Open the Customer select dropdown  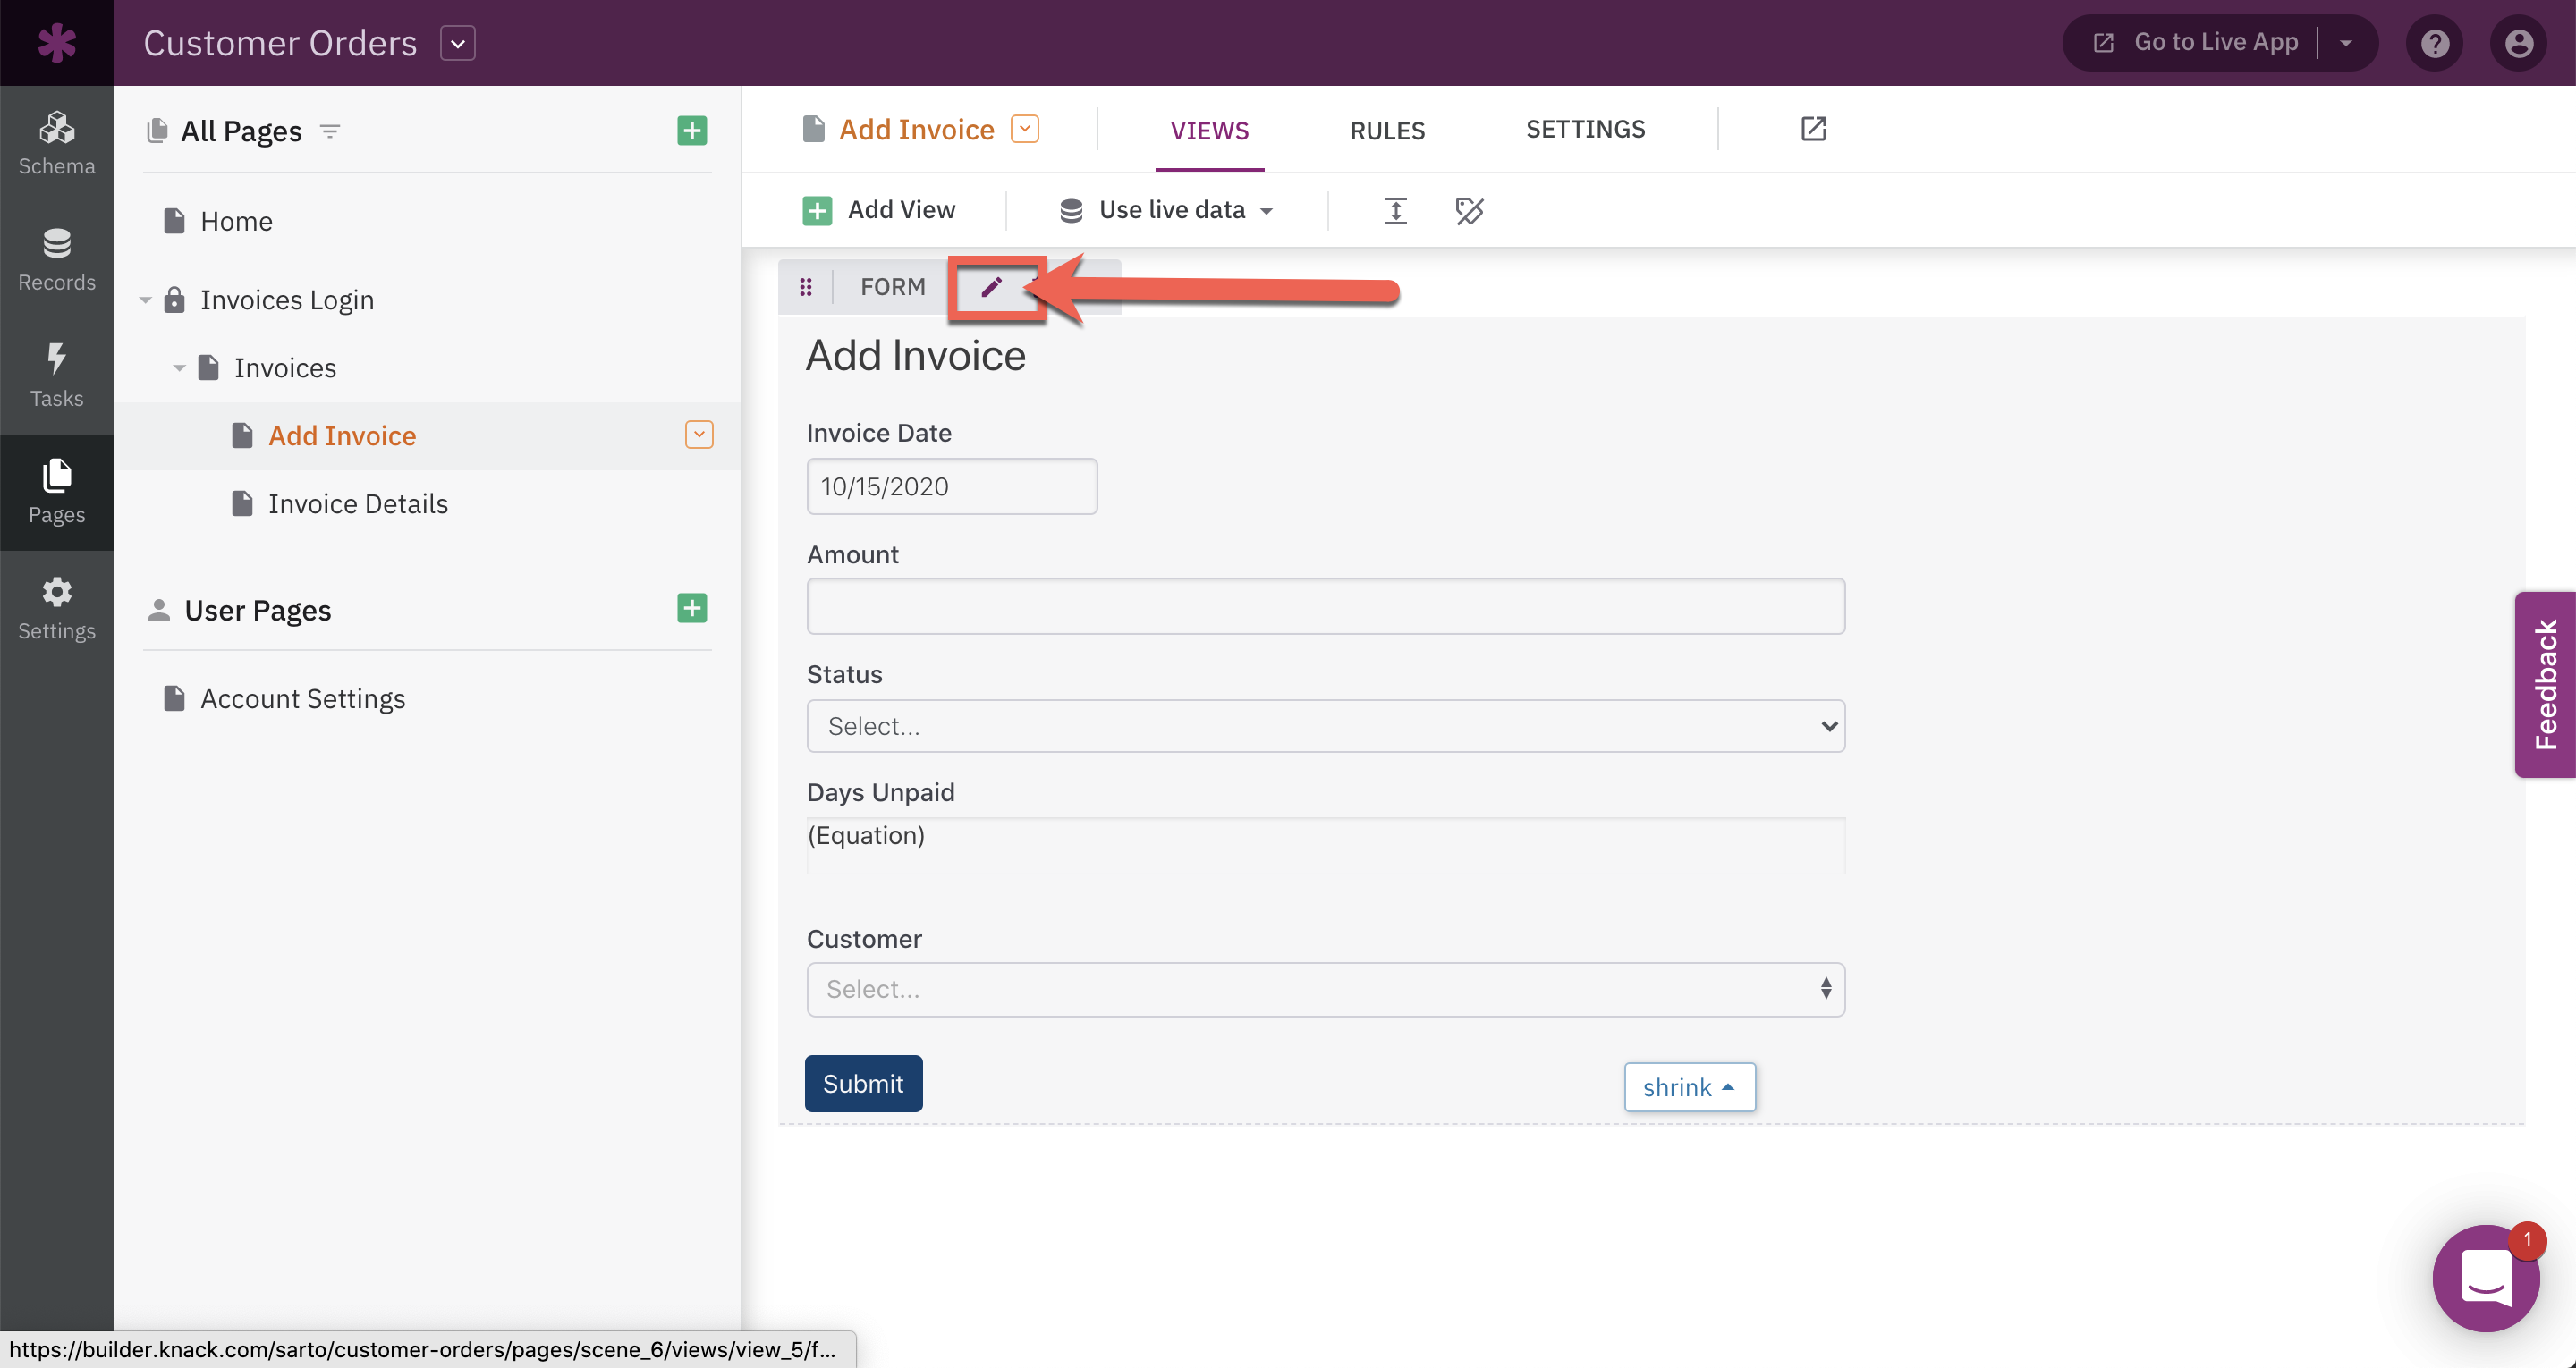(1325, 989)
